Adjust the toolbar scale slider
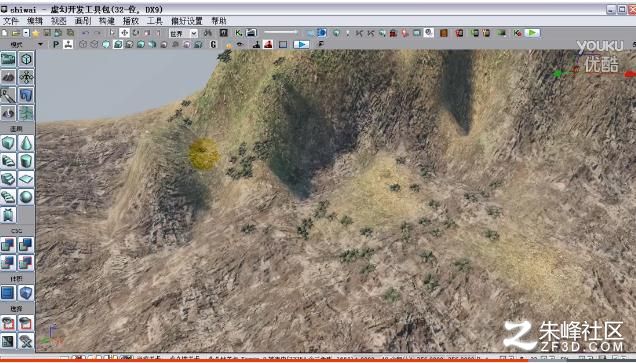 281,32
